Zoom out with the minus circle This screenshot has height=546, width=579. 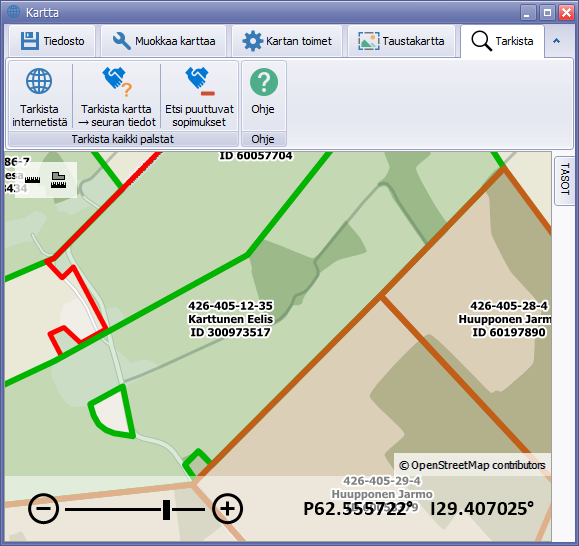pyautogui.click(x=44, y=509)
